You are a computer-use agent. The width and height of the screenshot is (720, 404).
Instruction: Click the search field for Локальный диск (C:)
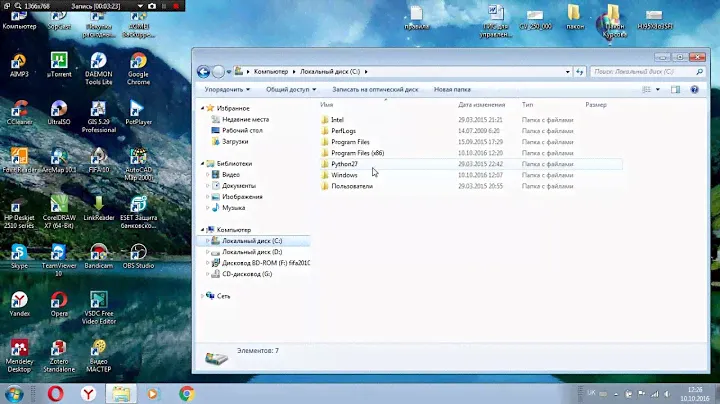point(640,72)
